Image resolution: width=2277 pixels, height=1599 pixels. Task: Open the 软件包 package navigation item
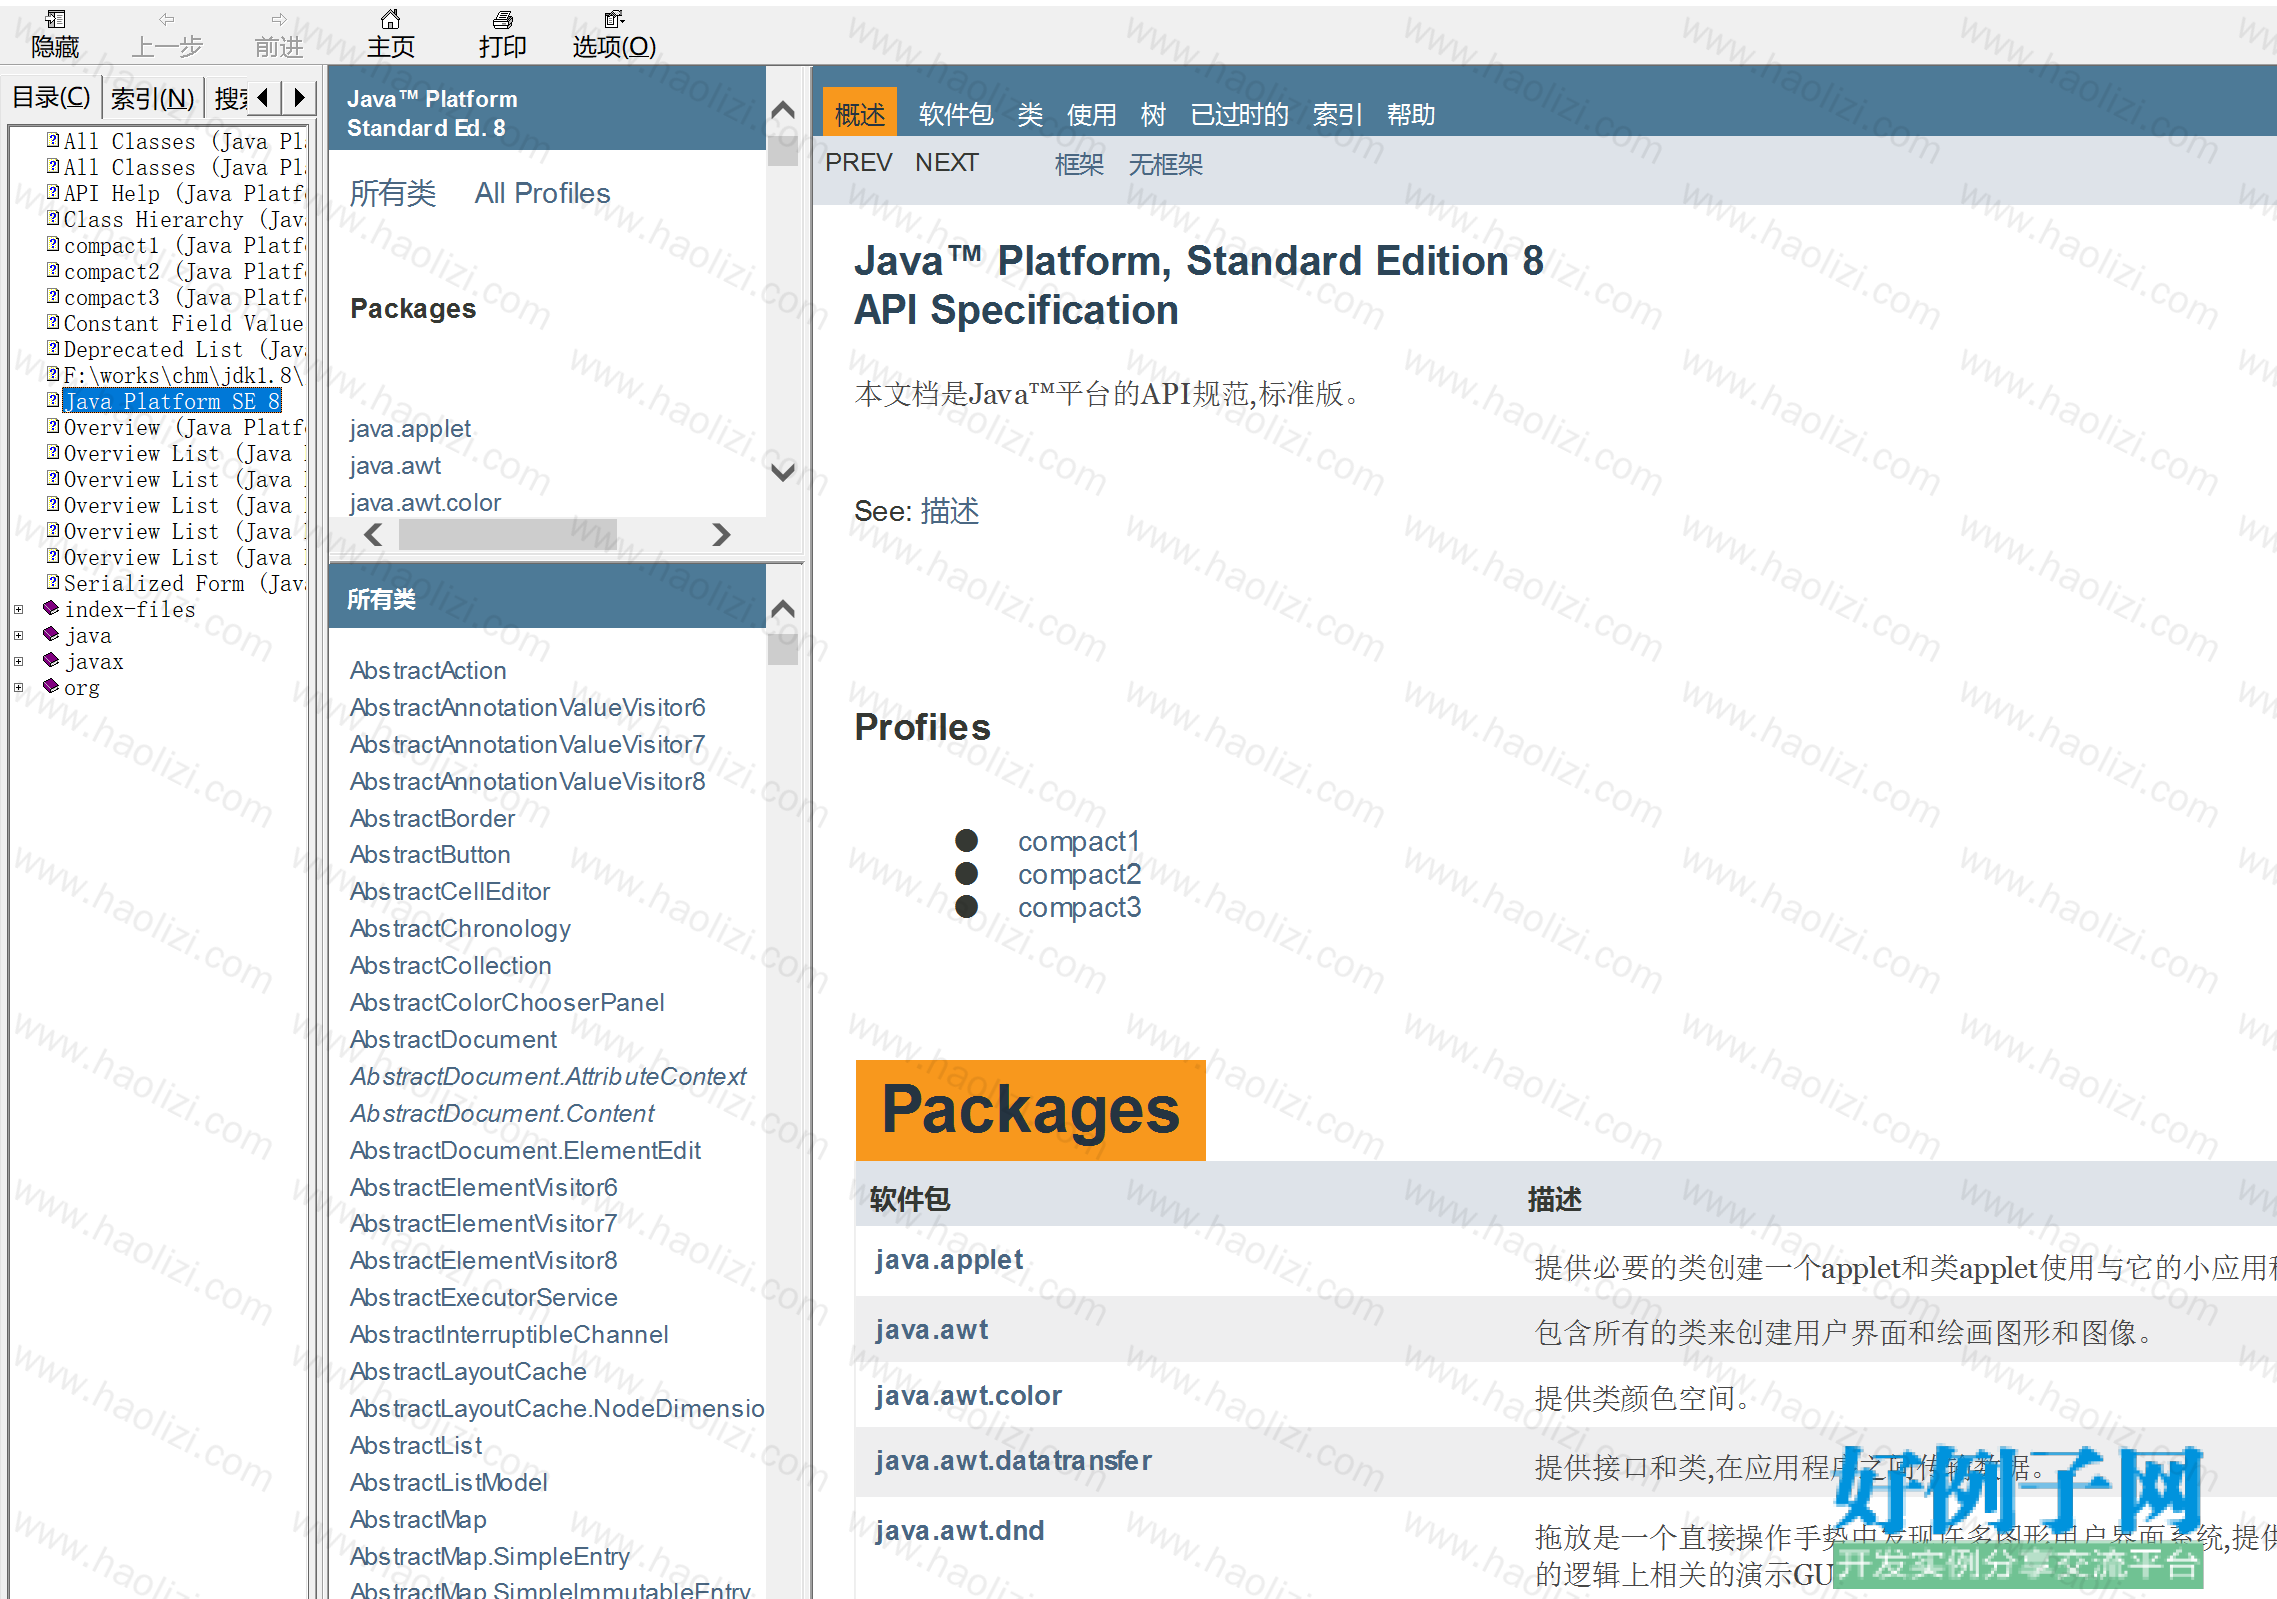pos(956,114)
